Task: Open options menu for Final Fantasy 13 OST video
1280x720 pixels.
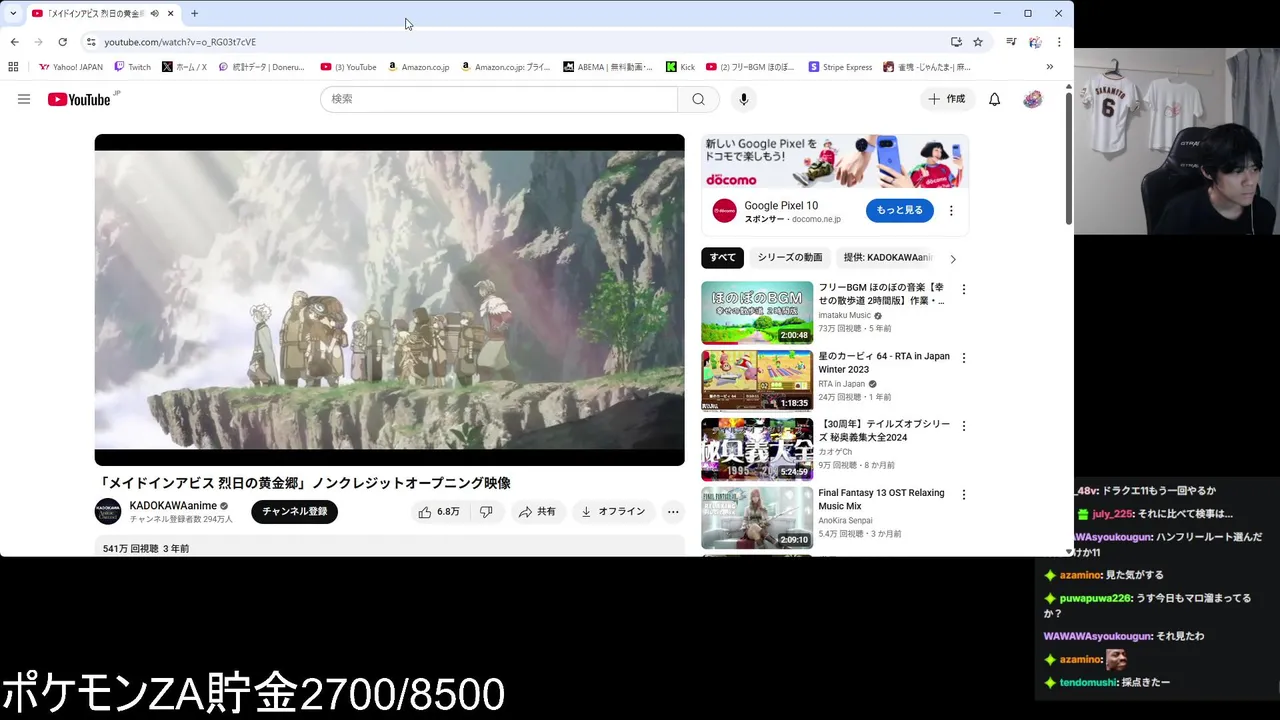Action: point(964,495)
